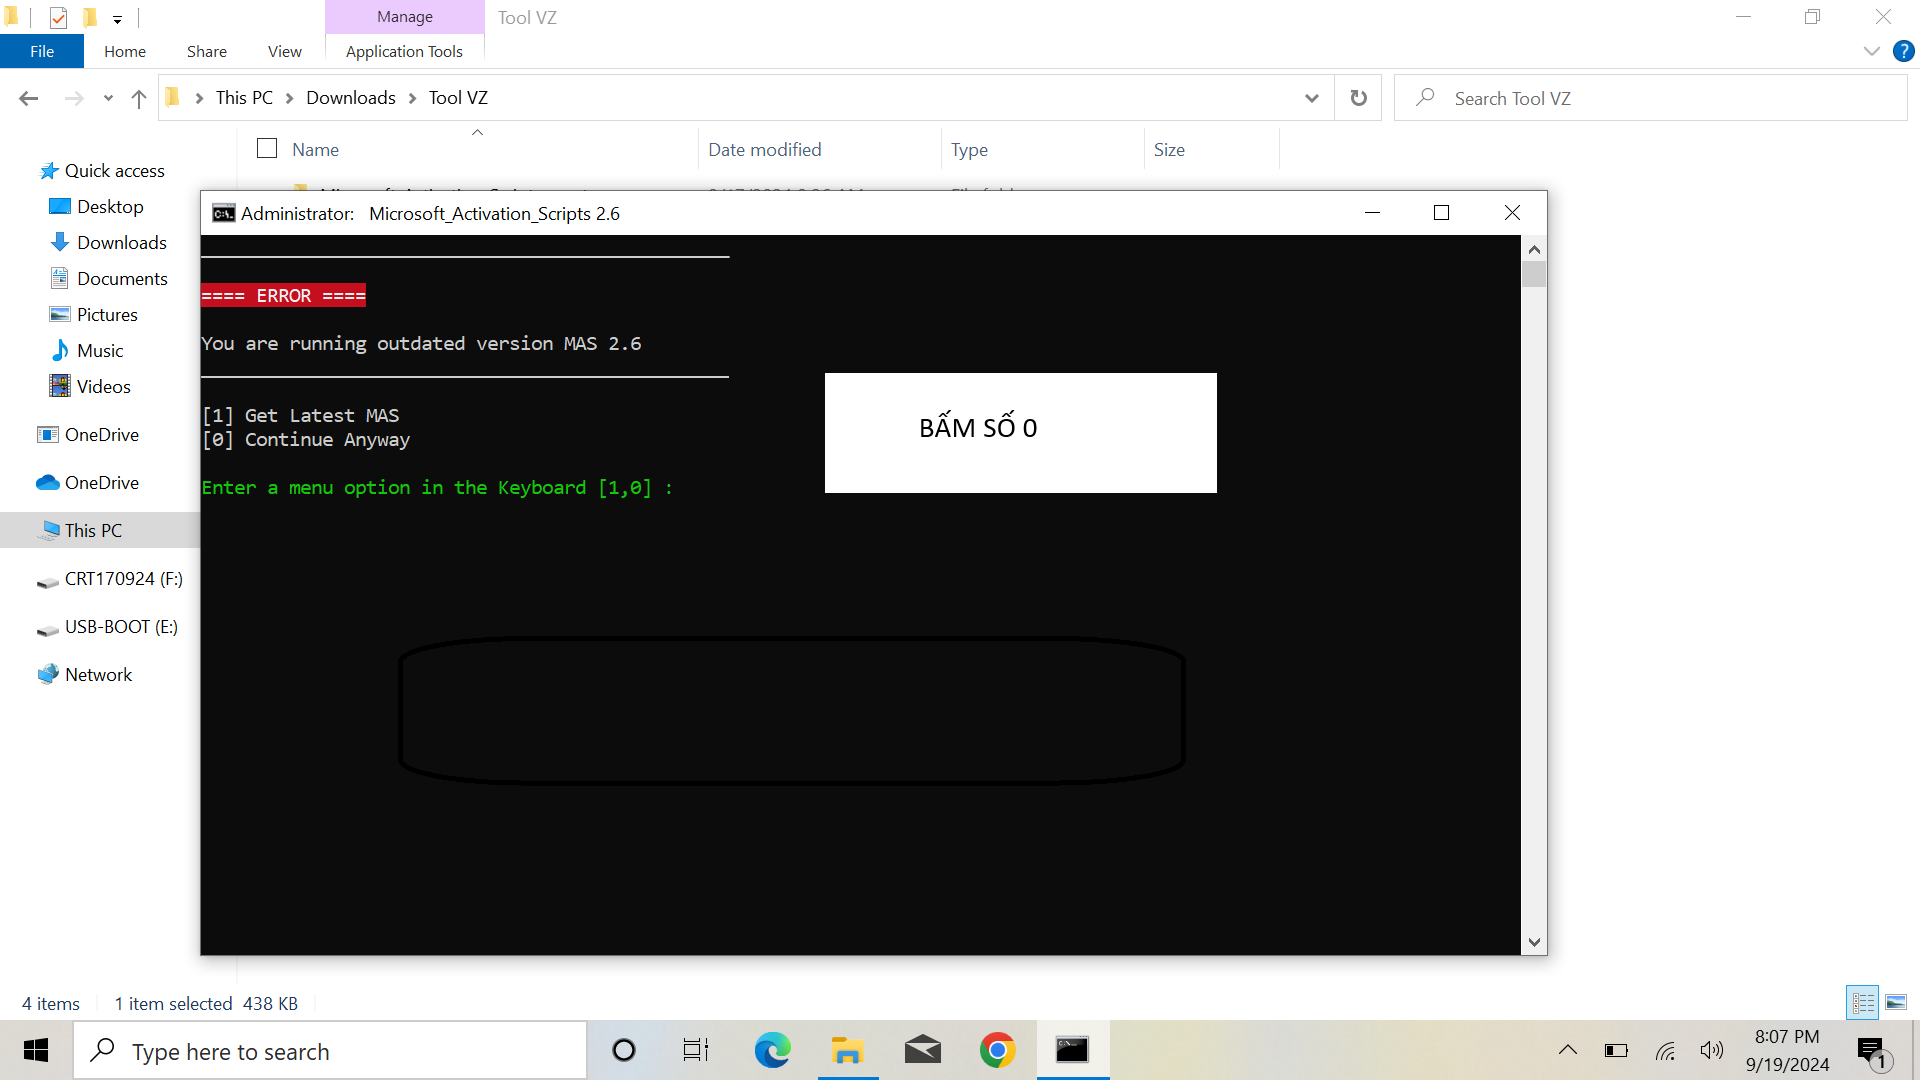Open the volume speaker tray icon
This screenshot has height=1080, width=1920.
[1712, 1050]
